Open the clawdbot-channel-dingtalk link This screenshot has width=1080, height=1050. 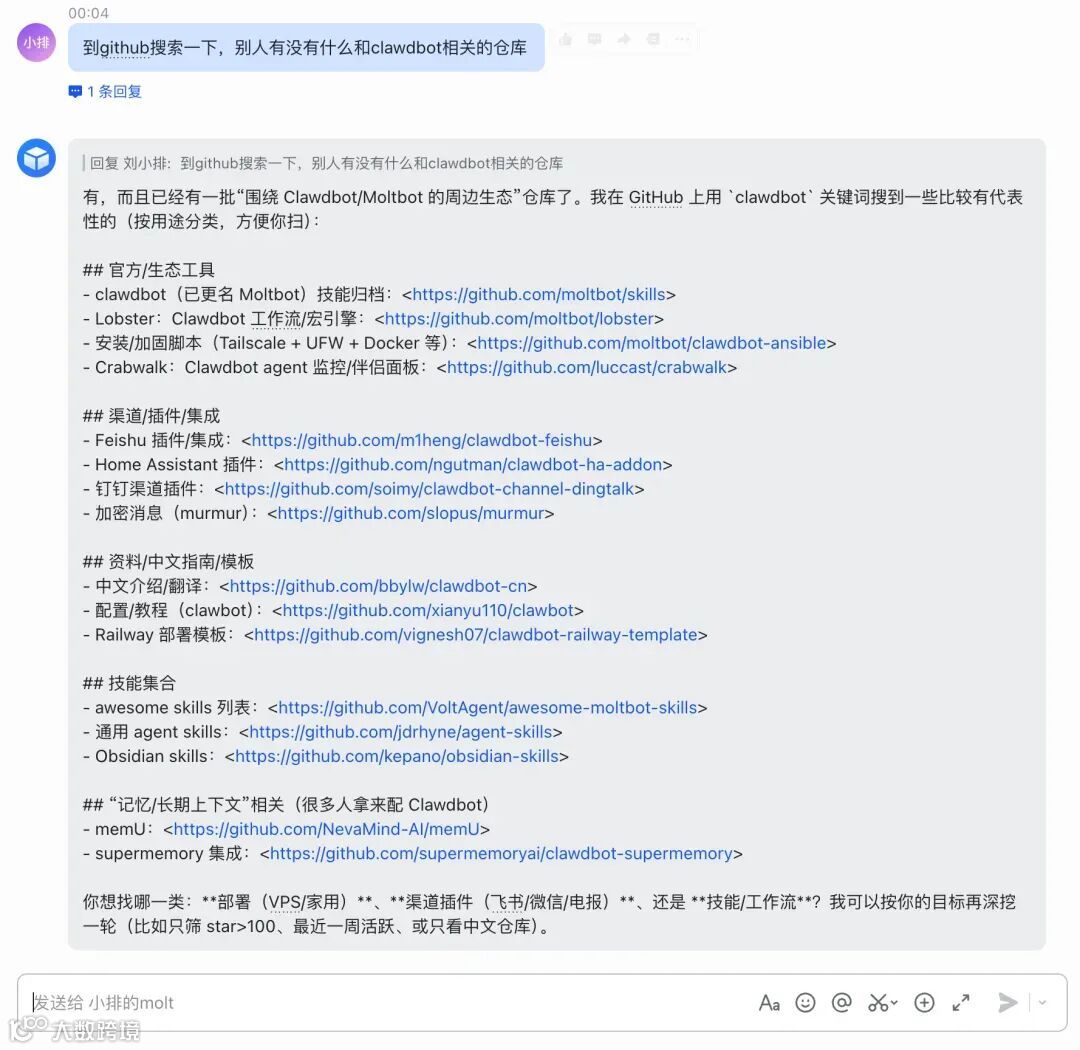tap(429, 489)
